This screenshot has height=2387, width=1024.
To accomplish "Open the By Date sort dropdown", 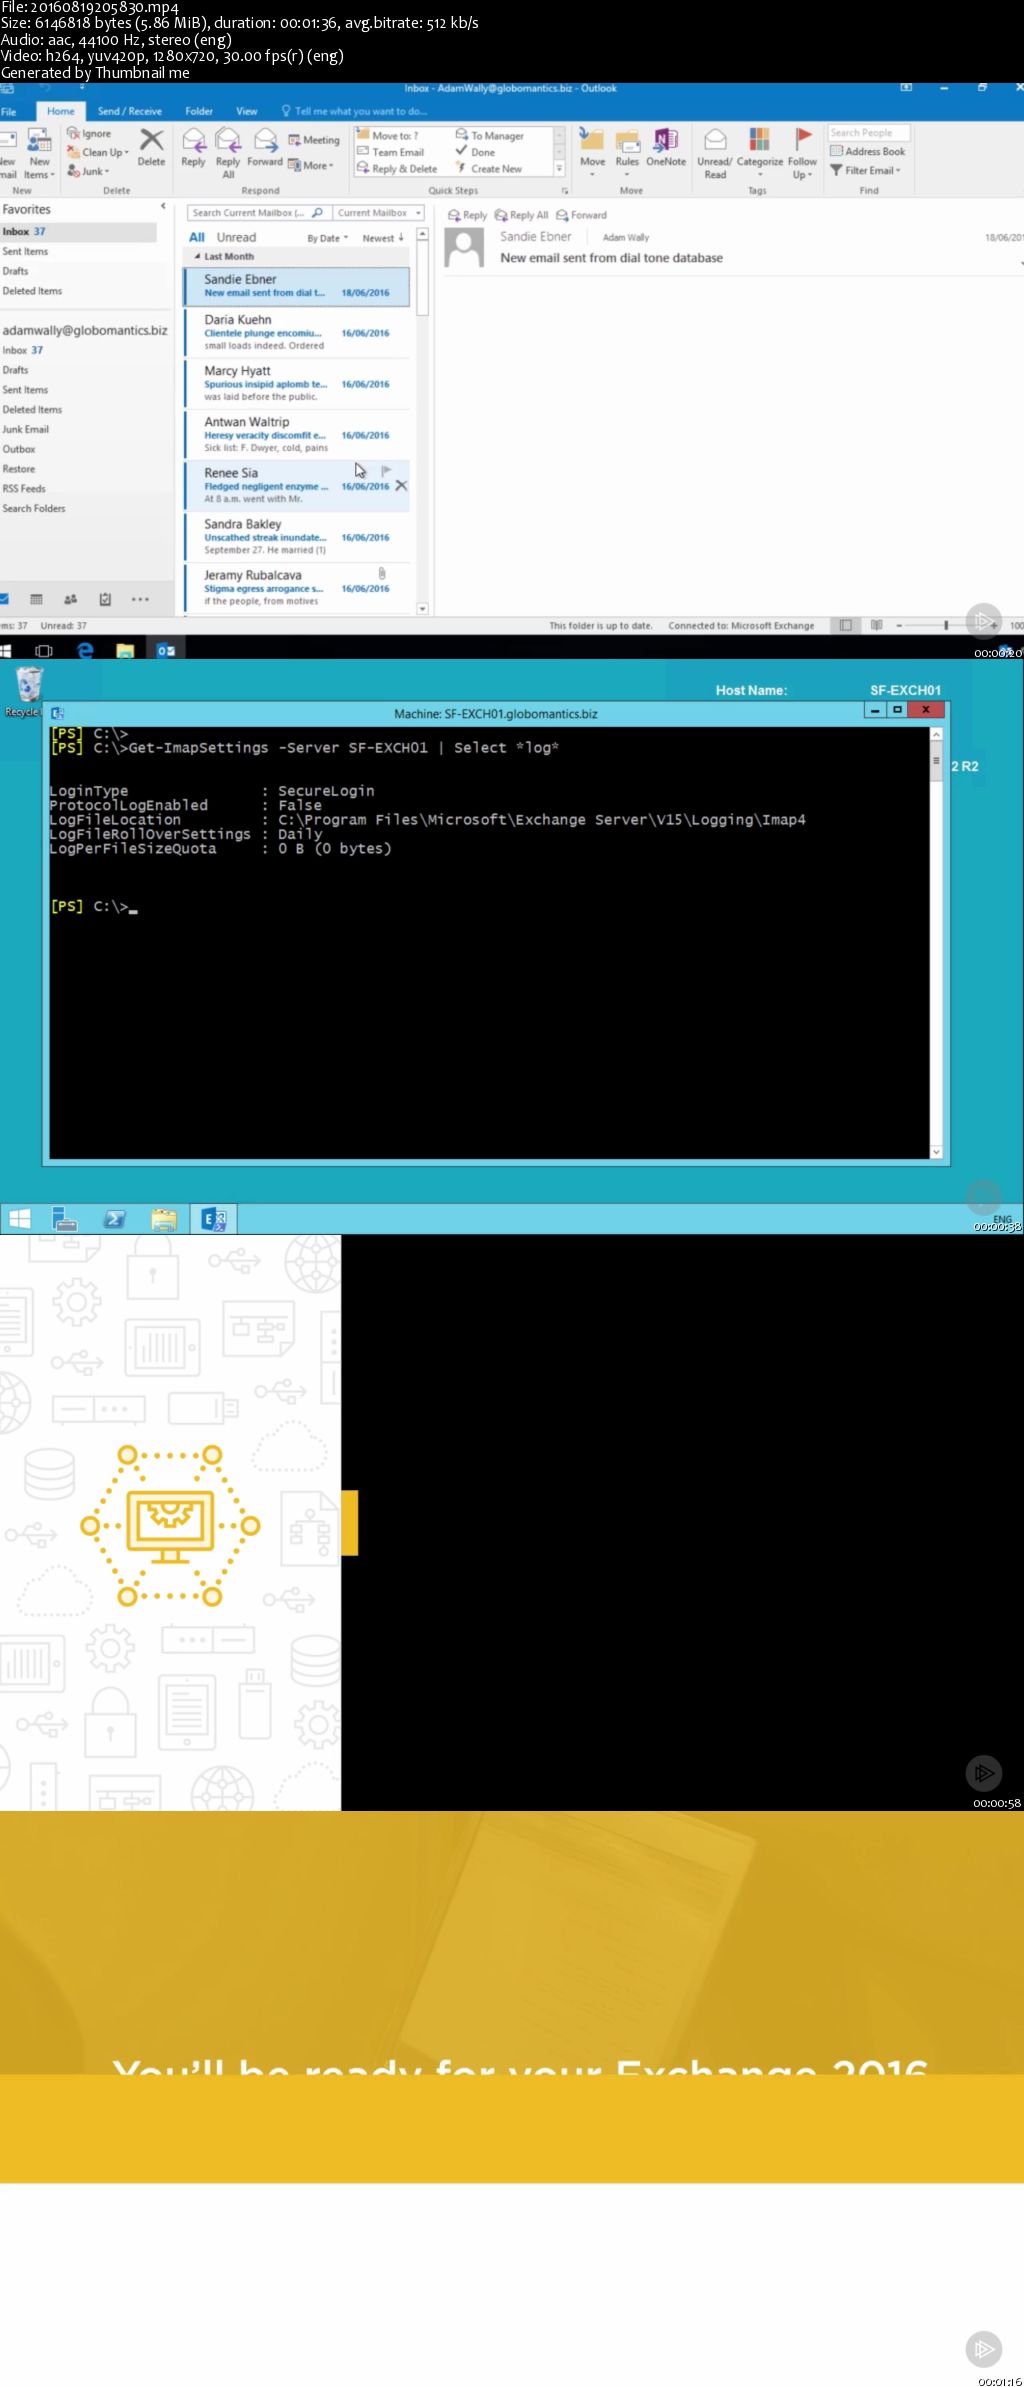I will tap(328, 238).
